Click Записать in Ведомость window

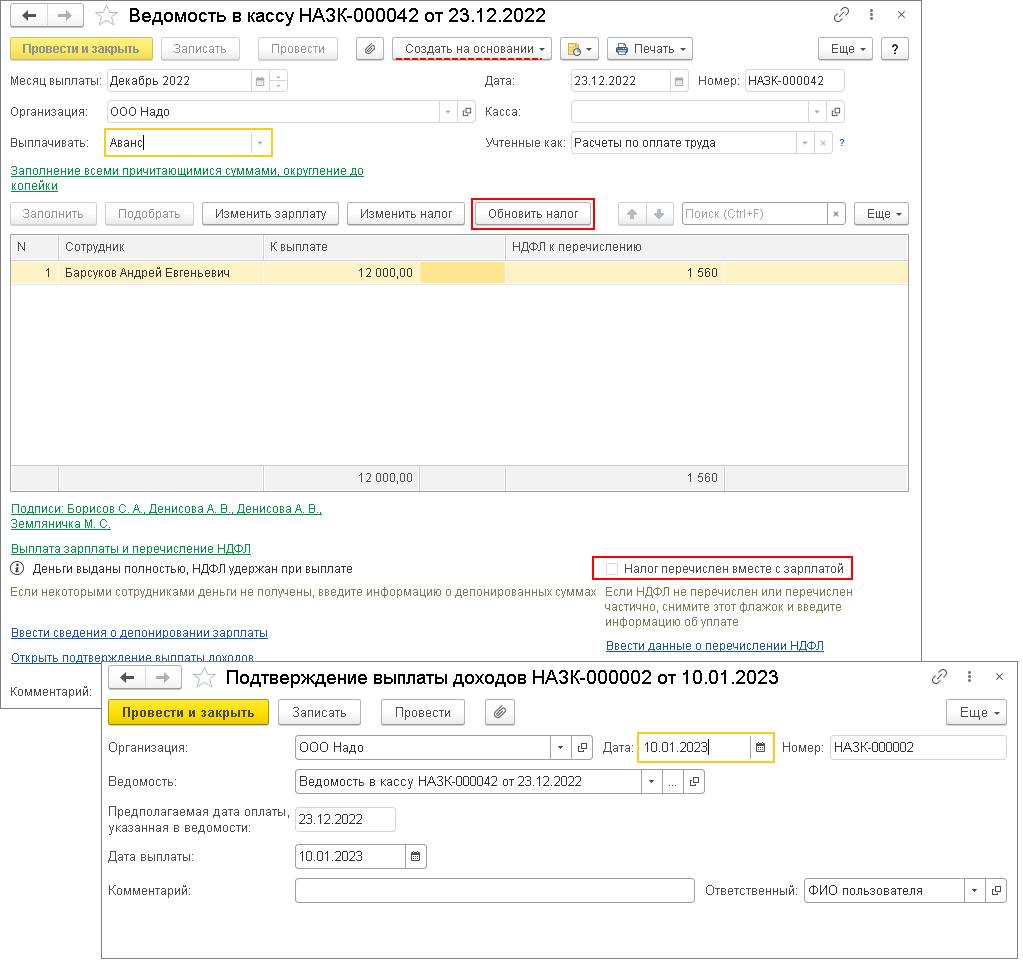[200, 49]
